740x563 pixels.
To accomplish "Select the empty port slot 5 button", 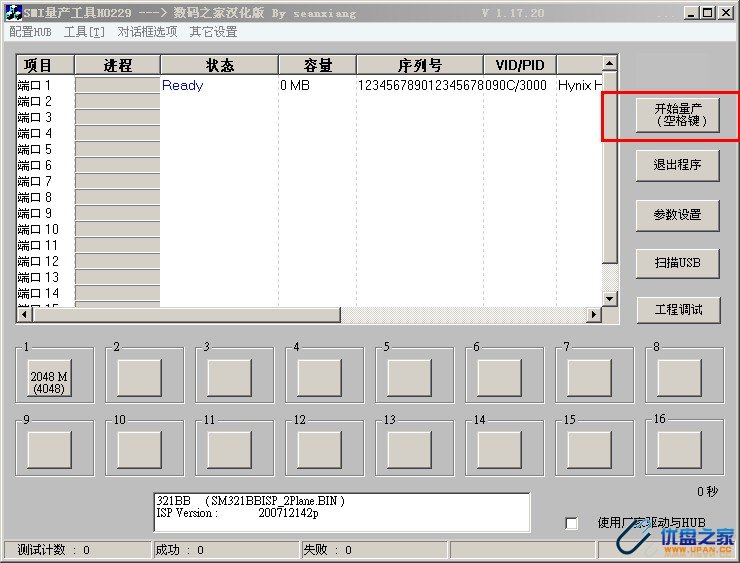I will [x=409, y=378].
